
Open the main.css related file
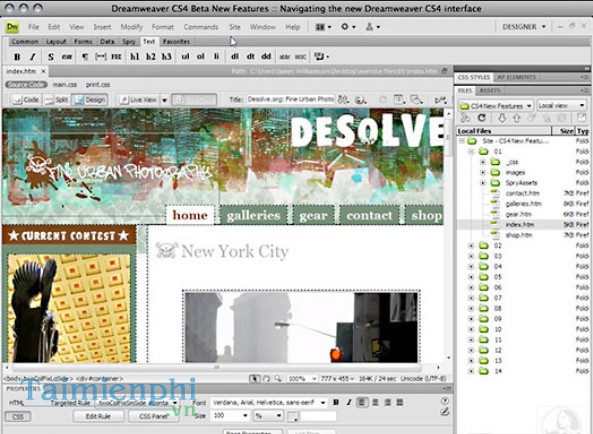(x=65, y=85)
